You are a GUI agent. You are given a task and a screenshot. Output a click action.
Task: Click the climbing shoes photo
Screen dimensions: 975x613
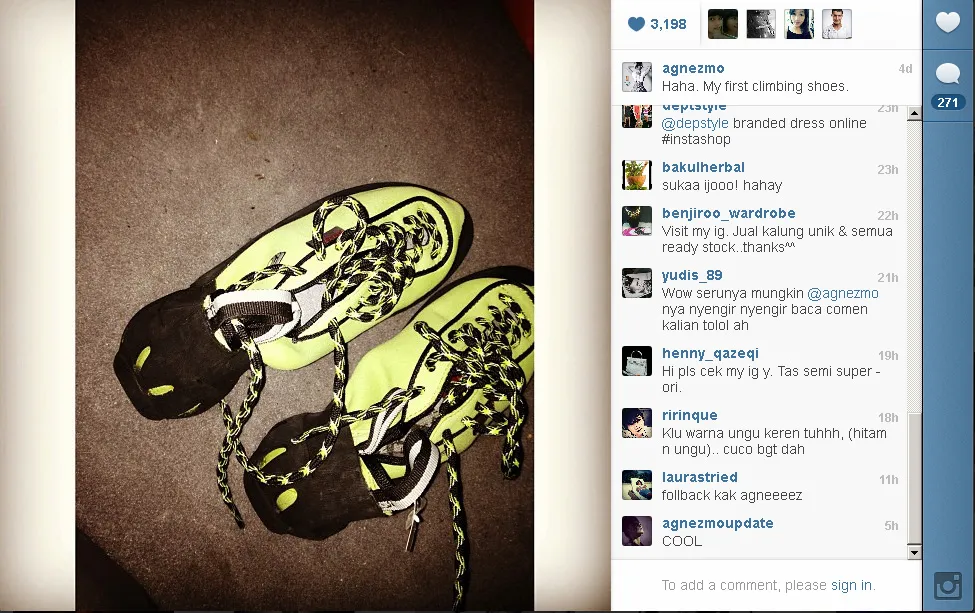pos(305,305)
